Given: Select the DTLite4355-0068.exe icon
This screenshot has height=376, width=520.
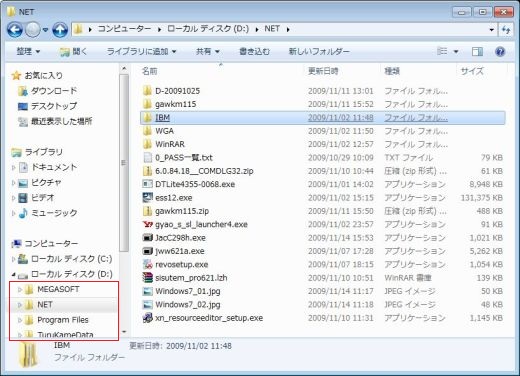Looking at the screenshot, I should tap(147, 184).
